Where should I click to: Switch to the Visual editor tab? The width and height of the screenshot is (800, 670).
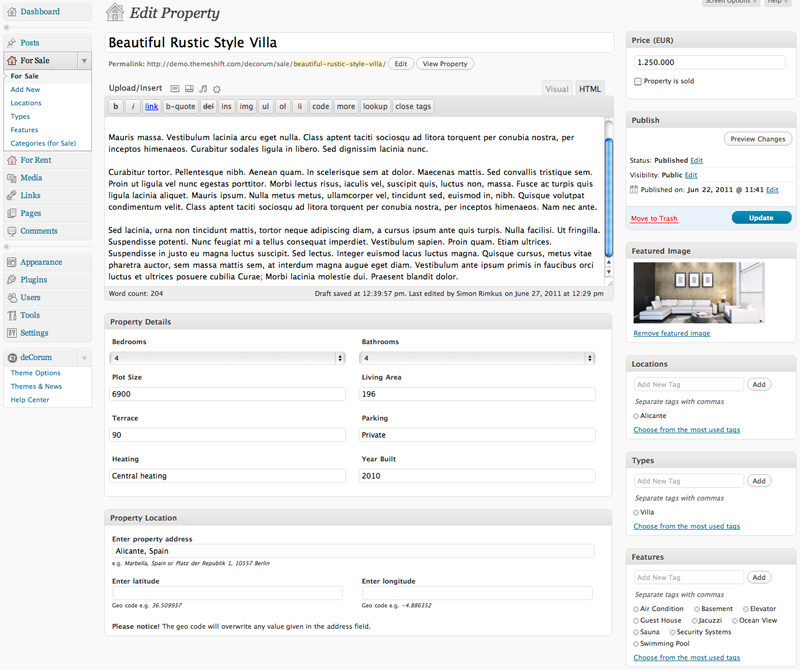[x=557, y=89]
